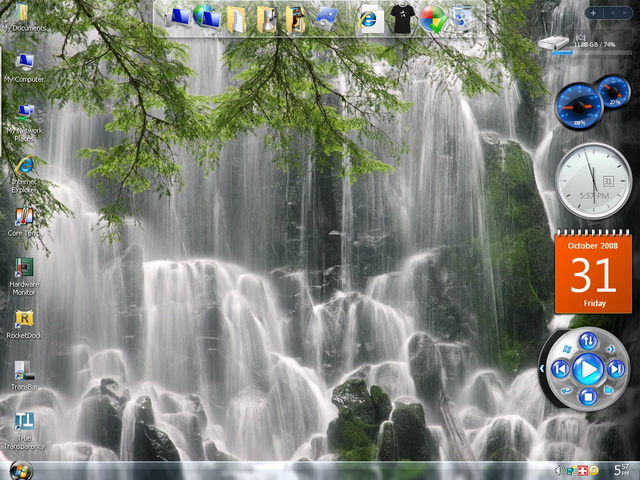Click the black t-shirt dock icon
Viewport: 640px width, 480px height.
coord(402,18)
